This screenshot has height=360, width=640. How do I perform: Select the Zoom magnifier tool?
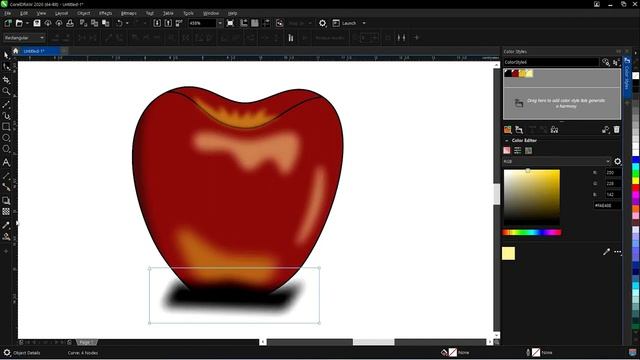(x=6, y=91)
